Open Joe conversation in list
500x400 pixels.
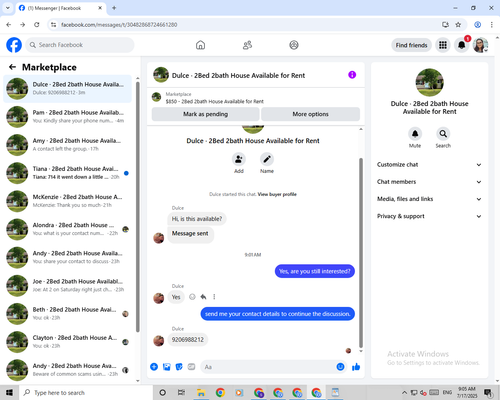[68, 286]
